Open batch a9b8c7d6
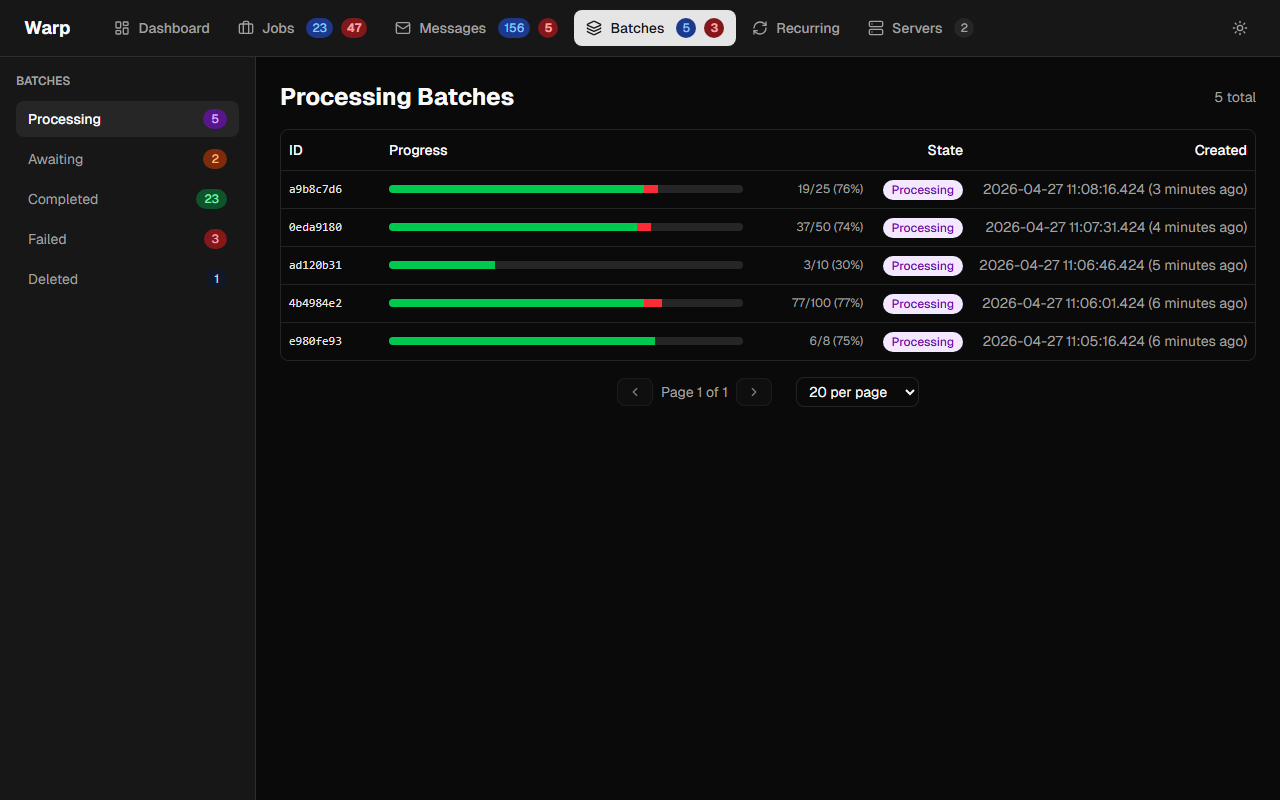Screen dimensions: 1280x800 point(316,189)
